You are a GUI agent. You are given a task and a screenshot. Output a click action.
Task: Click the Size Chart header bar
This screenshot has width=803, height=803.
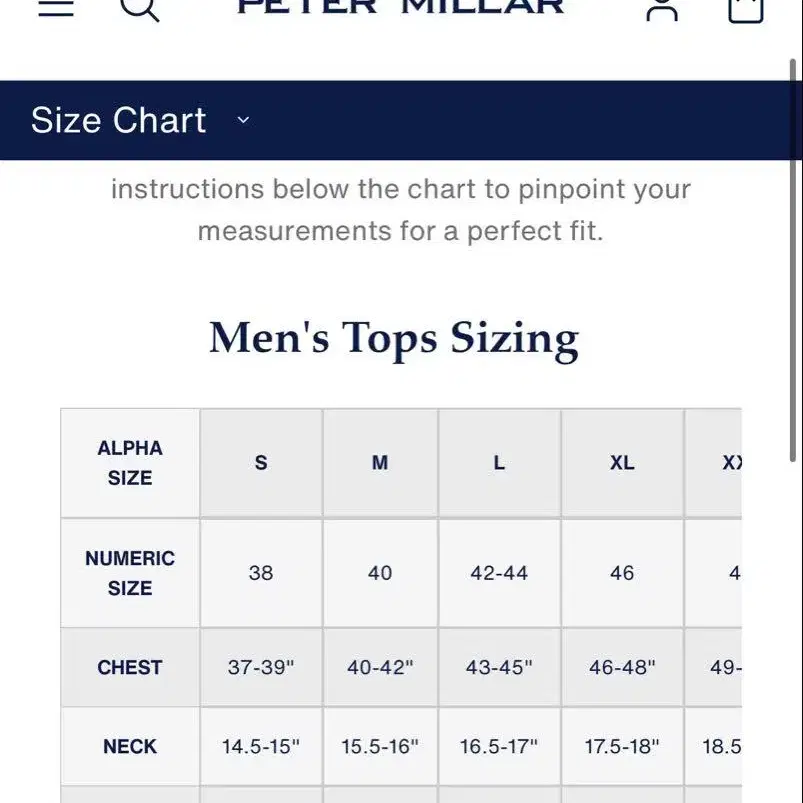[x=394, y=120]
